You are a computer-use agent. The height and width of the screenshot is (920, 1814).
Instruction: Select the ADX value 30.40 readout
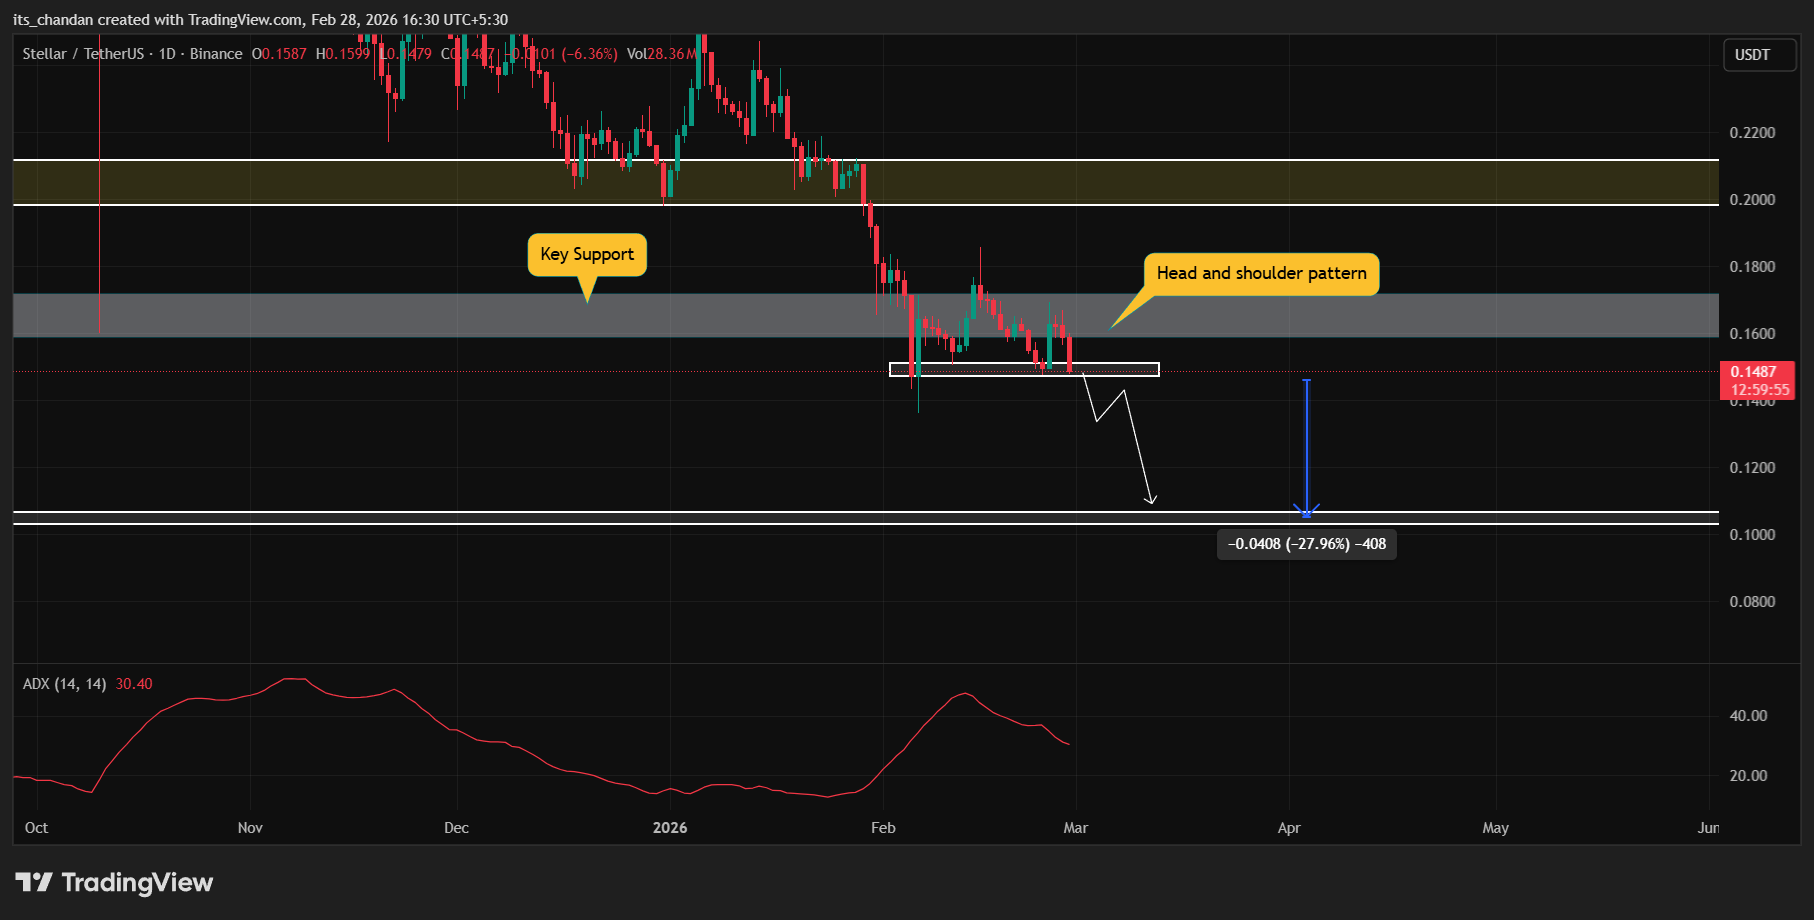[x=134, y=684]
